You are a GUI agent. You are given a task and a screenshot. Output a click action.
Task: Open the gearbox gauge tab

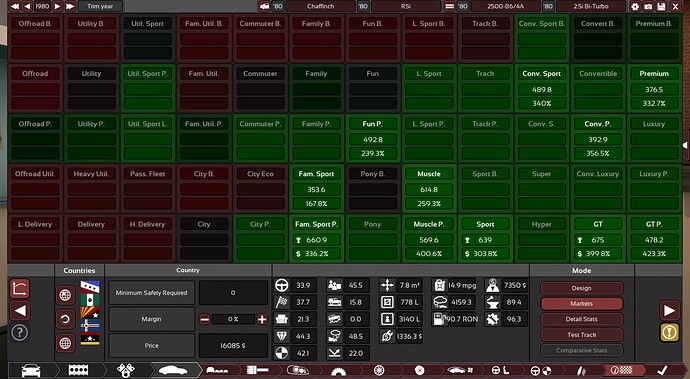(338, 371)
